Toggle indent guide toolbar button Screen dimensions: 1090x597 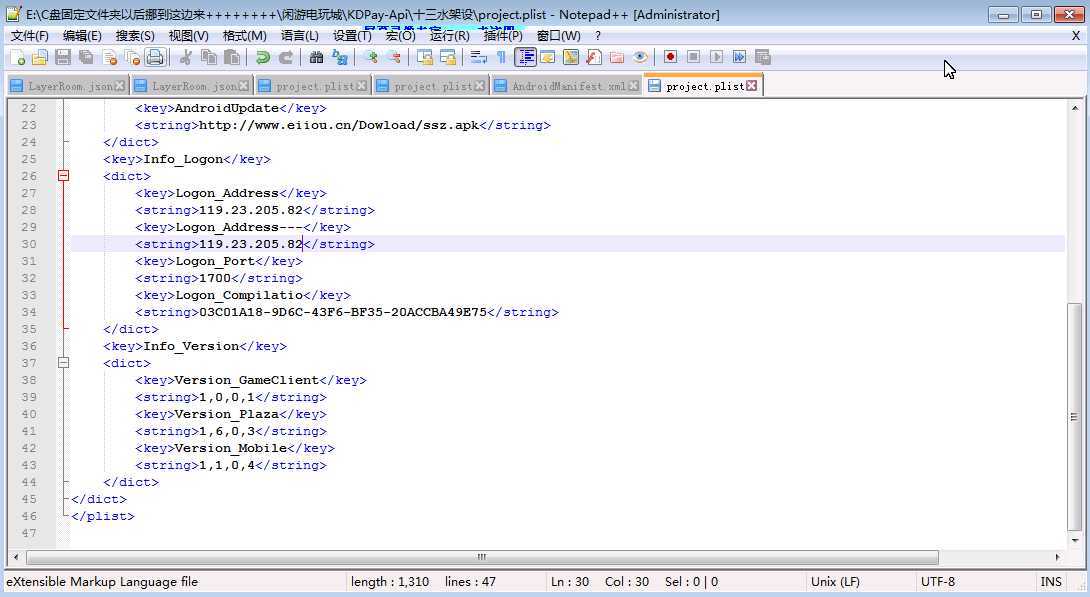(x=525, y=58)
